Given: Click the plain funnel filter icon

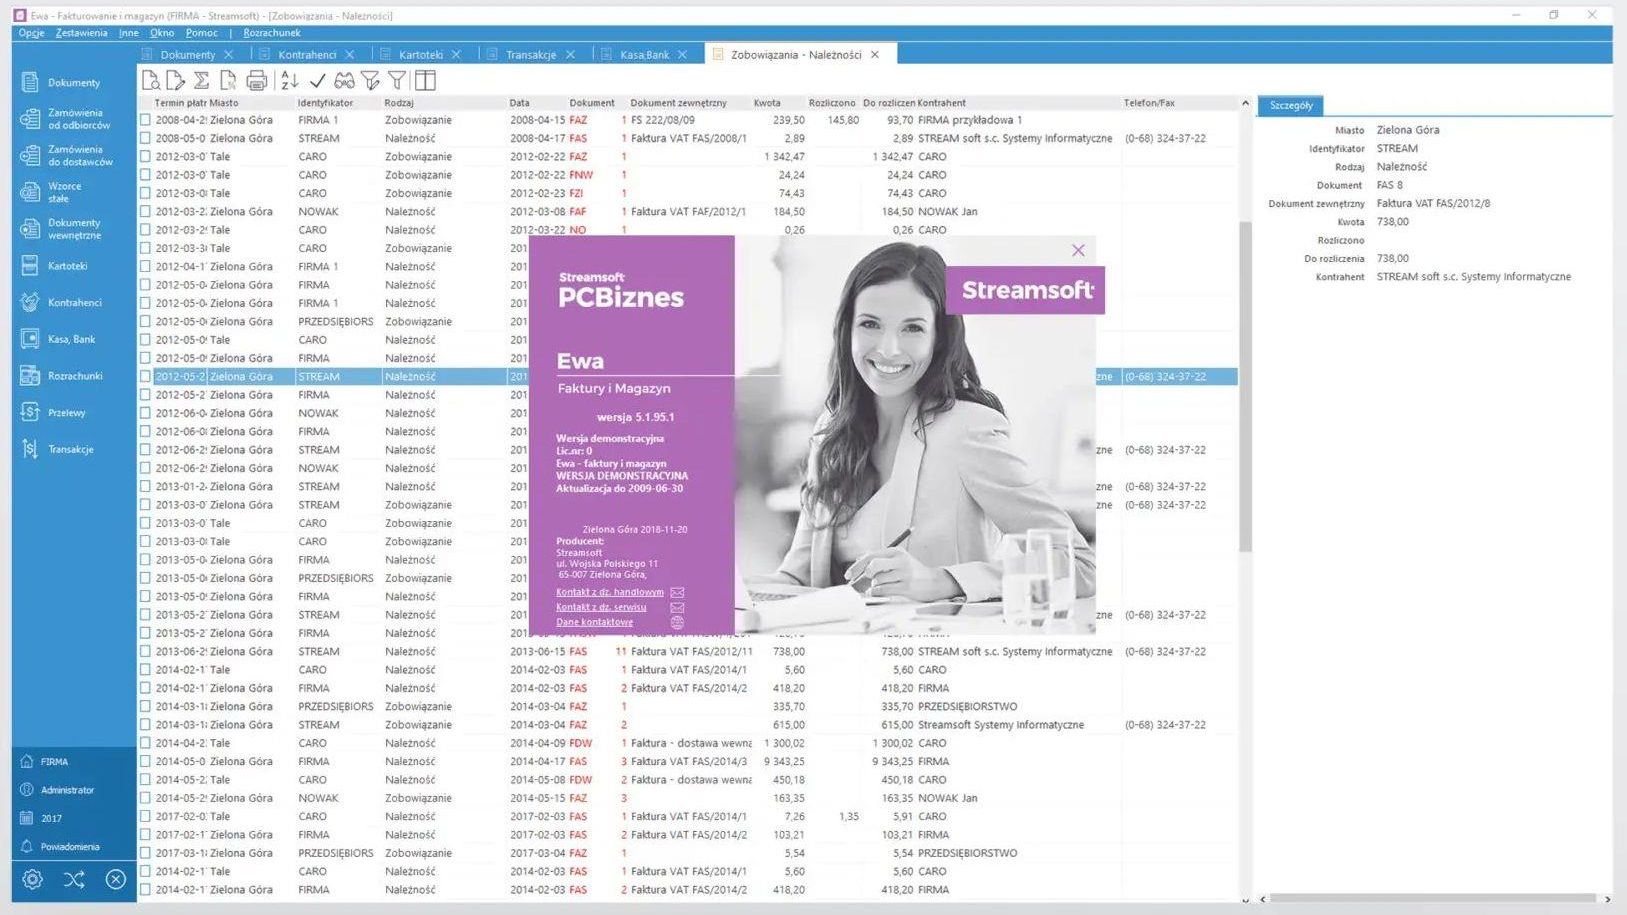Looking at the screenshot, I should pyautogui.click(x=397, y=81).
